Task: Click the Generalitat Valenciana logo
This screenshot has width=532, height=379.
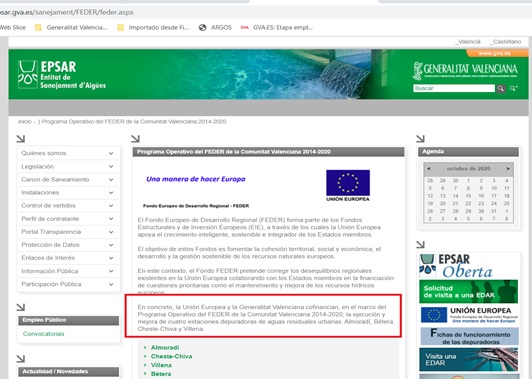Action: click(x=465, y=71)
